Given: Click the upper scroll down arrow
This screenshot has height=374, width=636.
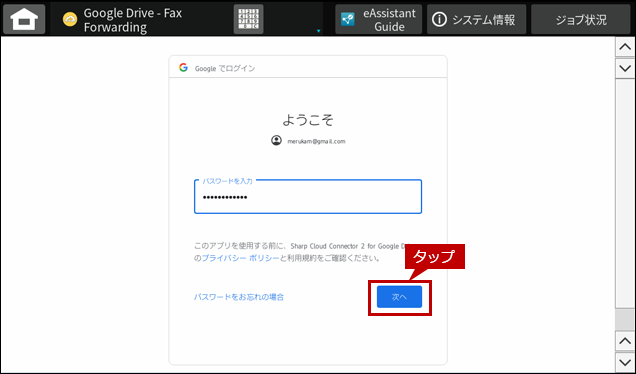Looking at the screenshot, I should [x=625, y=68].
